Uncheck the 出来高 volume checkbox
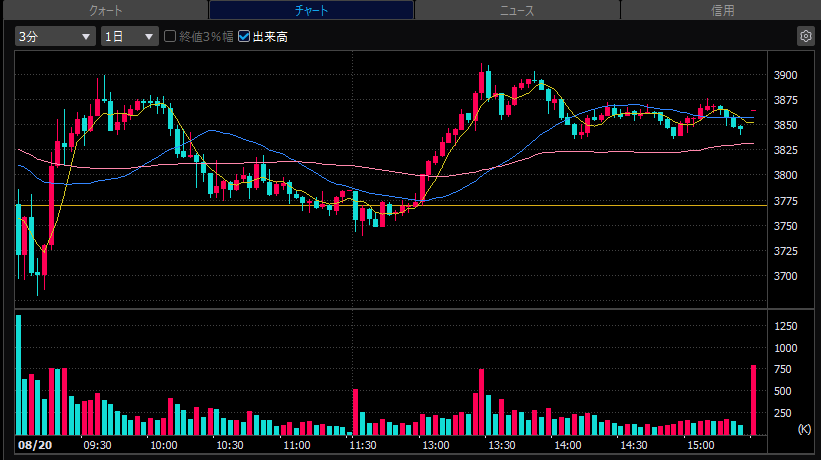The image size is (821, 460). coord(243,36)
